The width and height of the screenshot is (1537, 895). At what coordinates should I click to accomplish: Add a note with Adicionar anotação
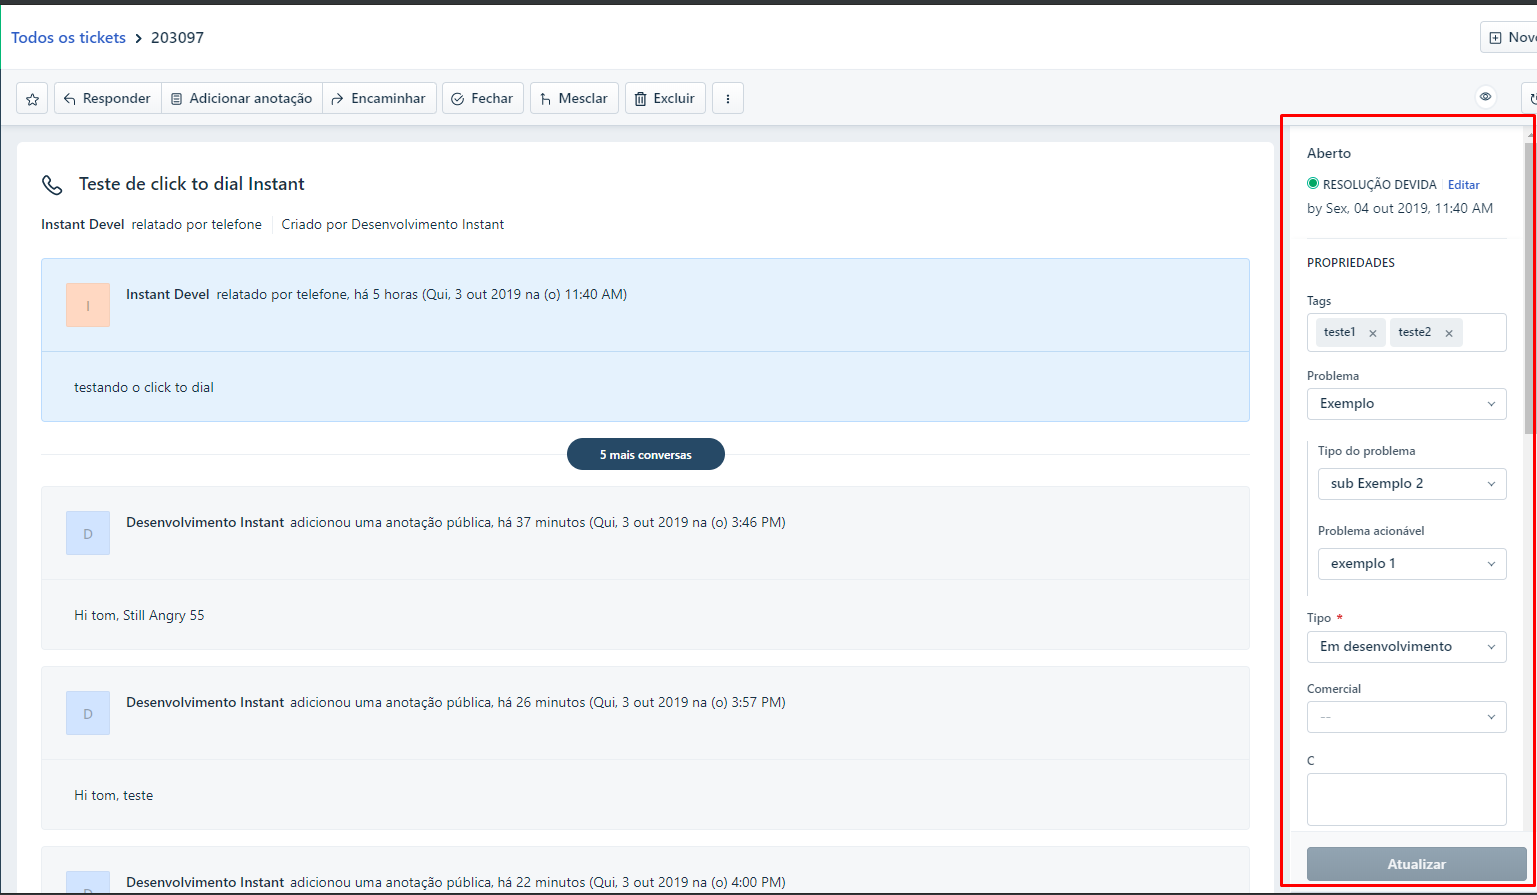point(241,98)
